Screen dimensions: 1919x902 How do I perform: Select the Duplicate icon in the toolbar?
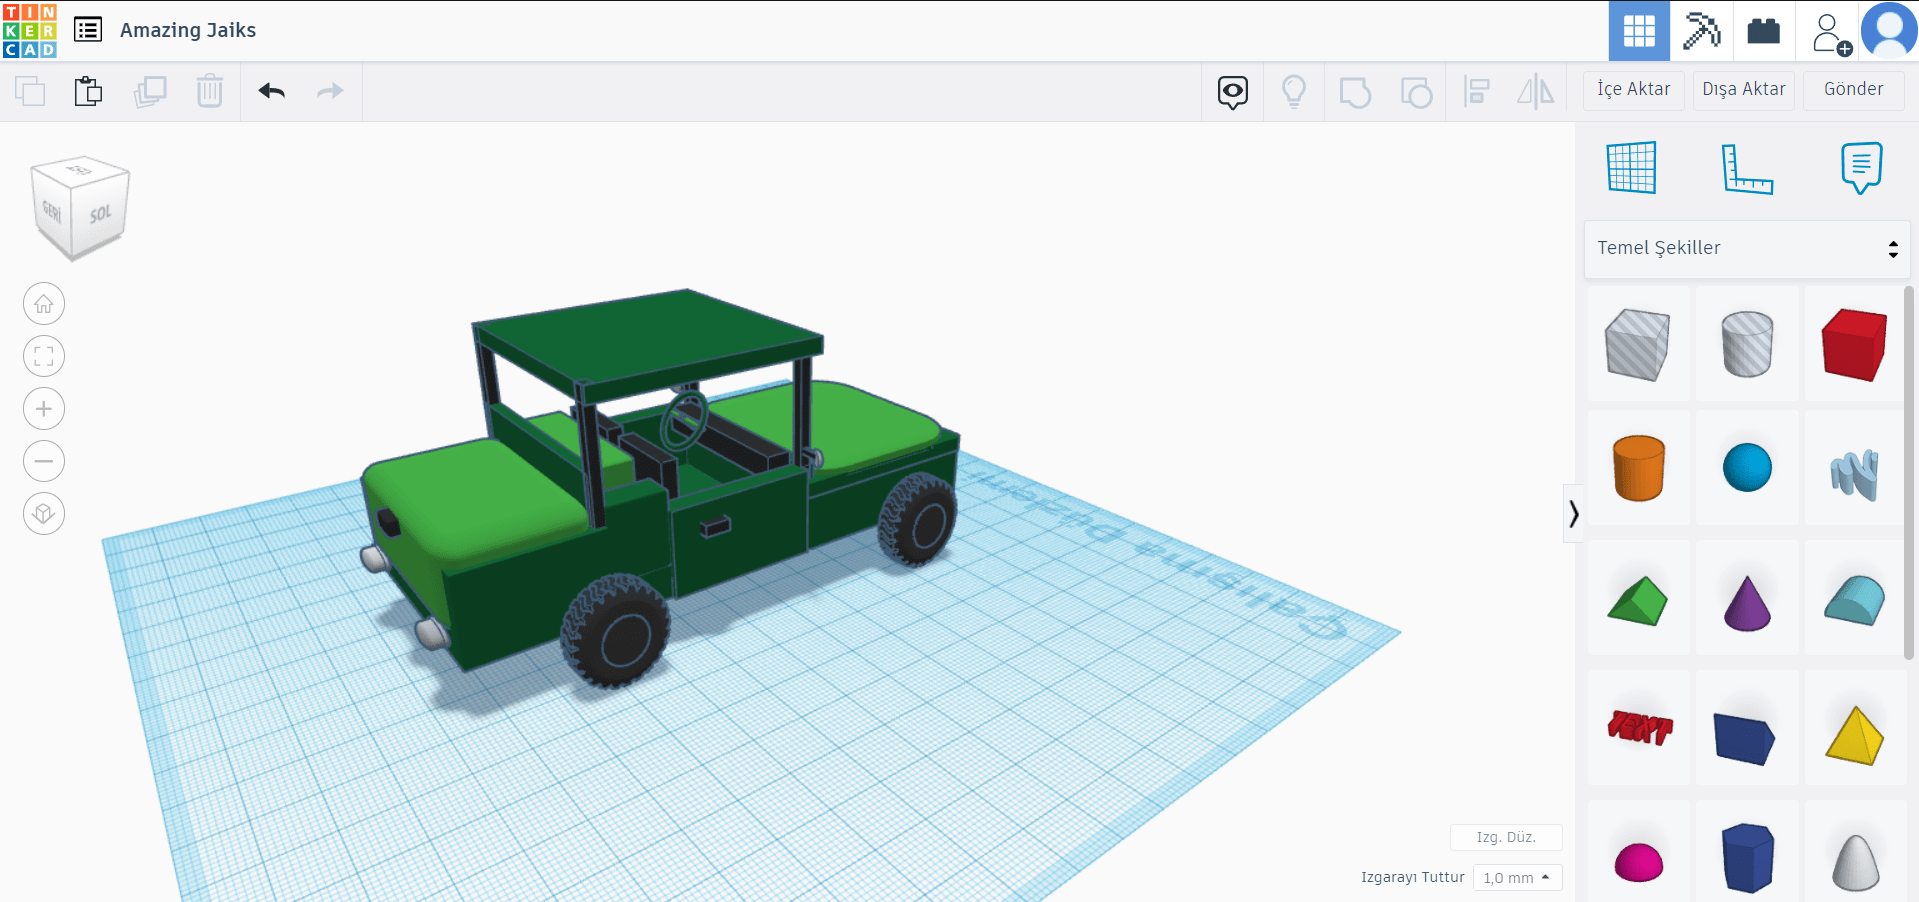(x=150, y=90)
